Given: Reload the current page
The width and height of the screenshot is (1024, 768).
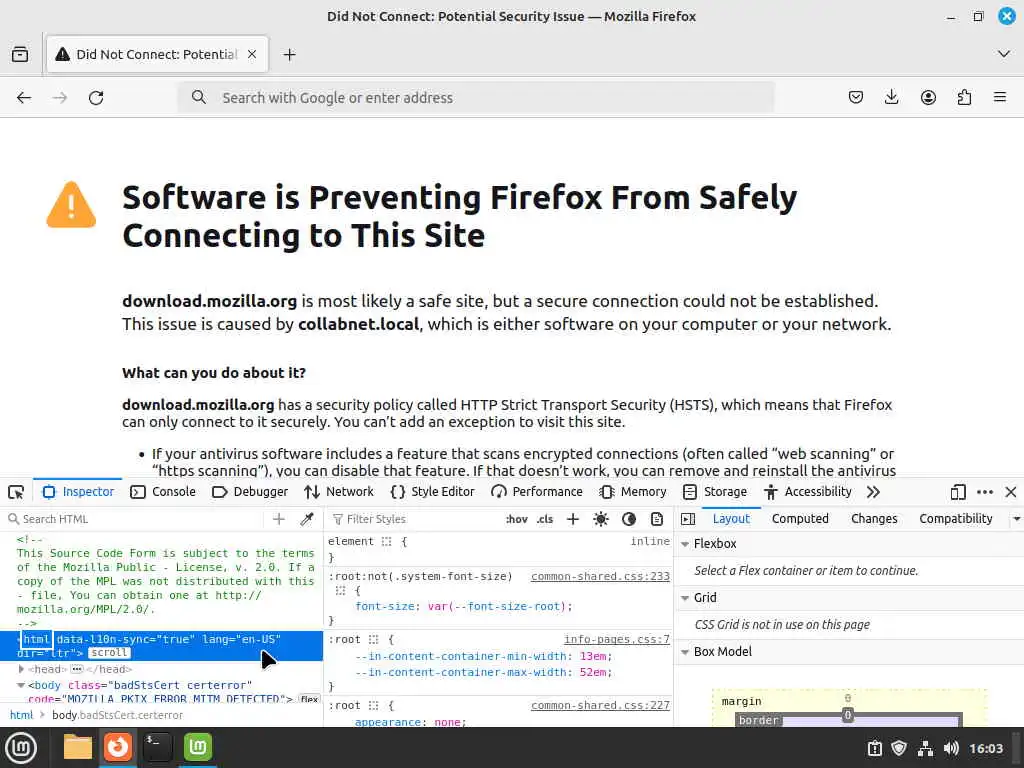Looking at the screenshot, I should (x=96, y=97).
